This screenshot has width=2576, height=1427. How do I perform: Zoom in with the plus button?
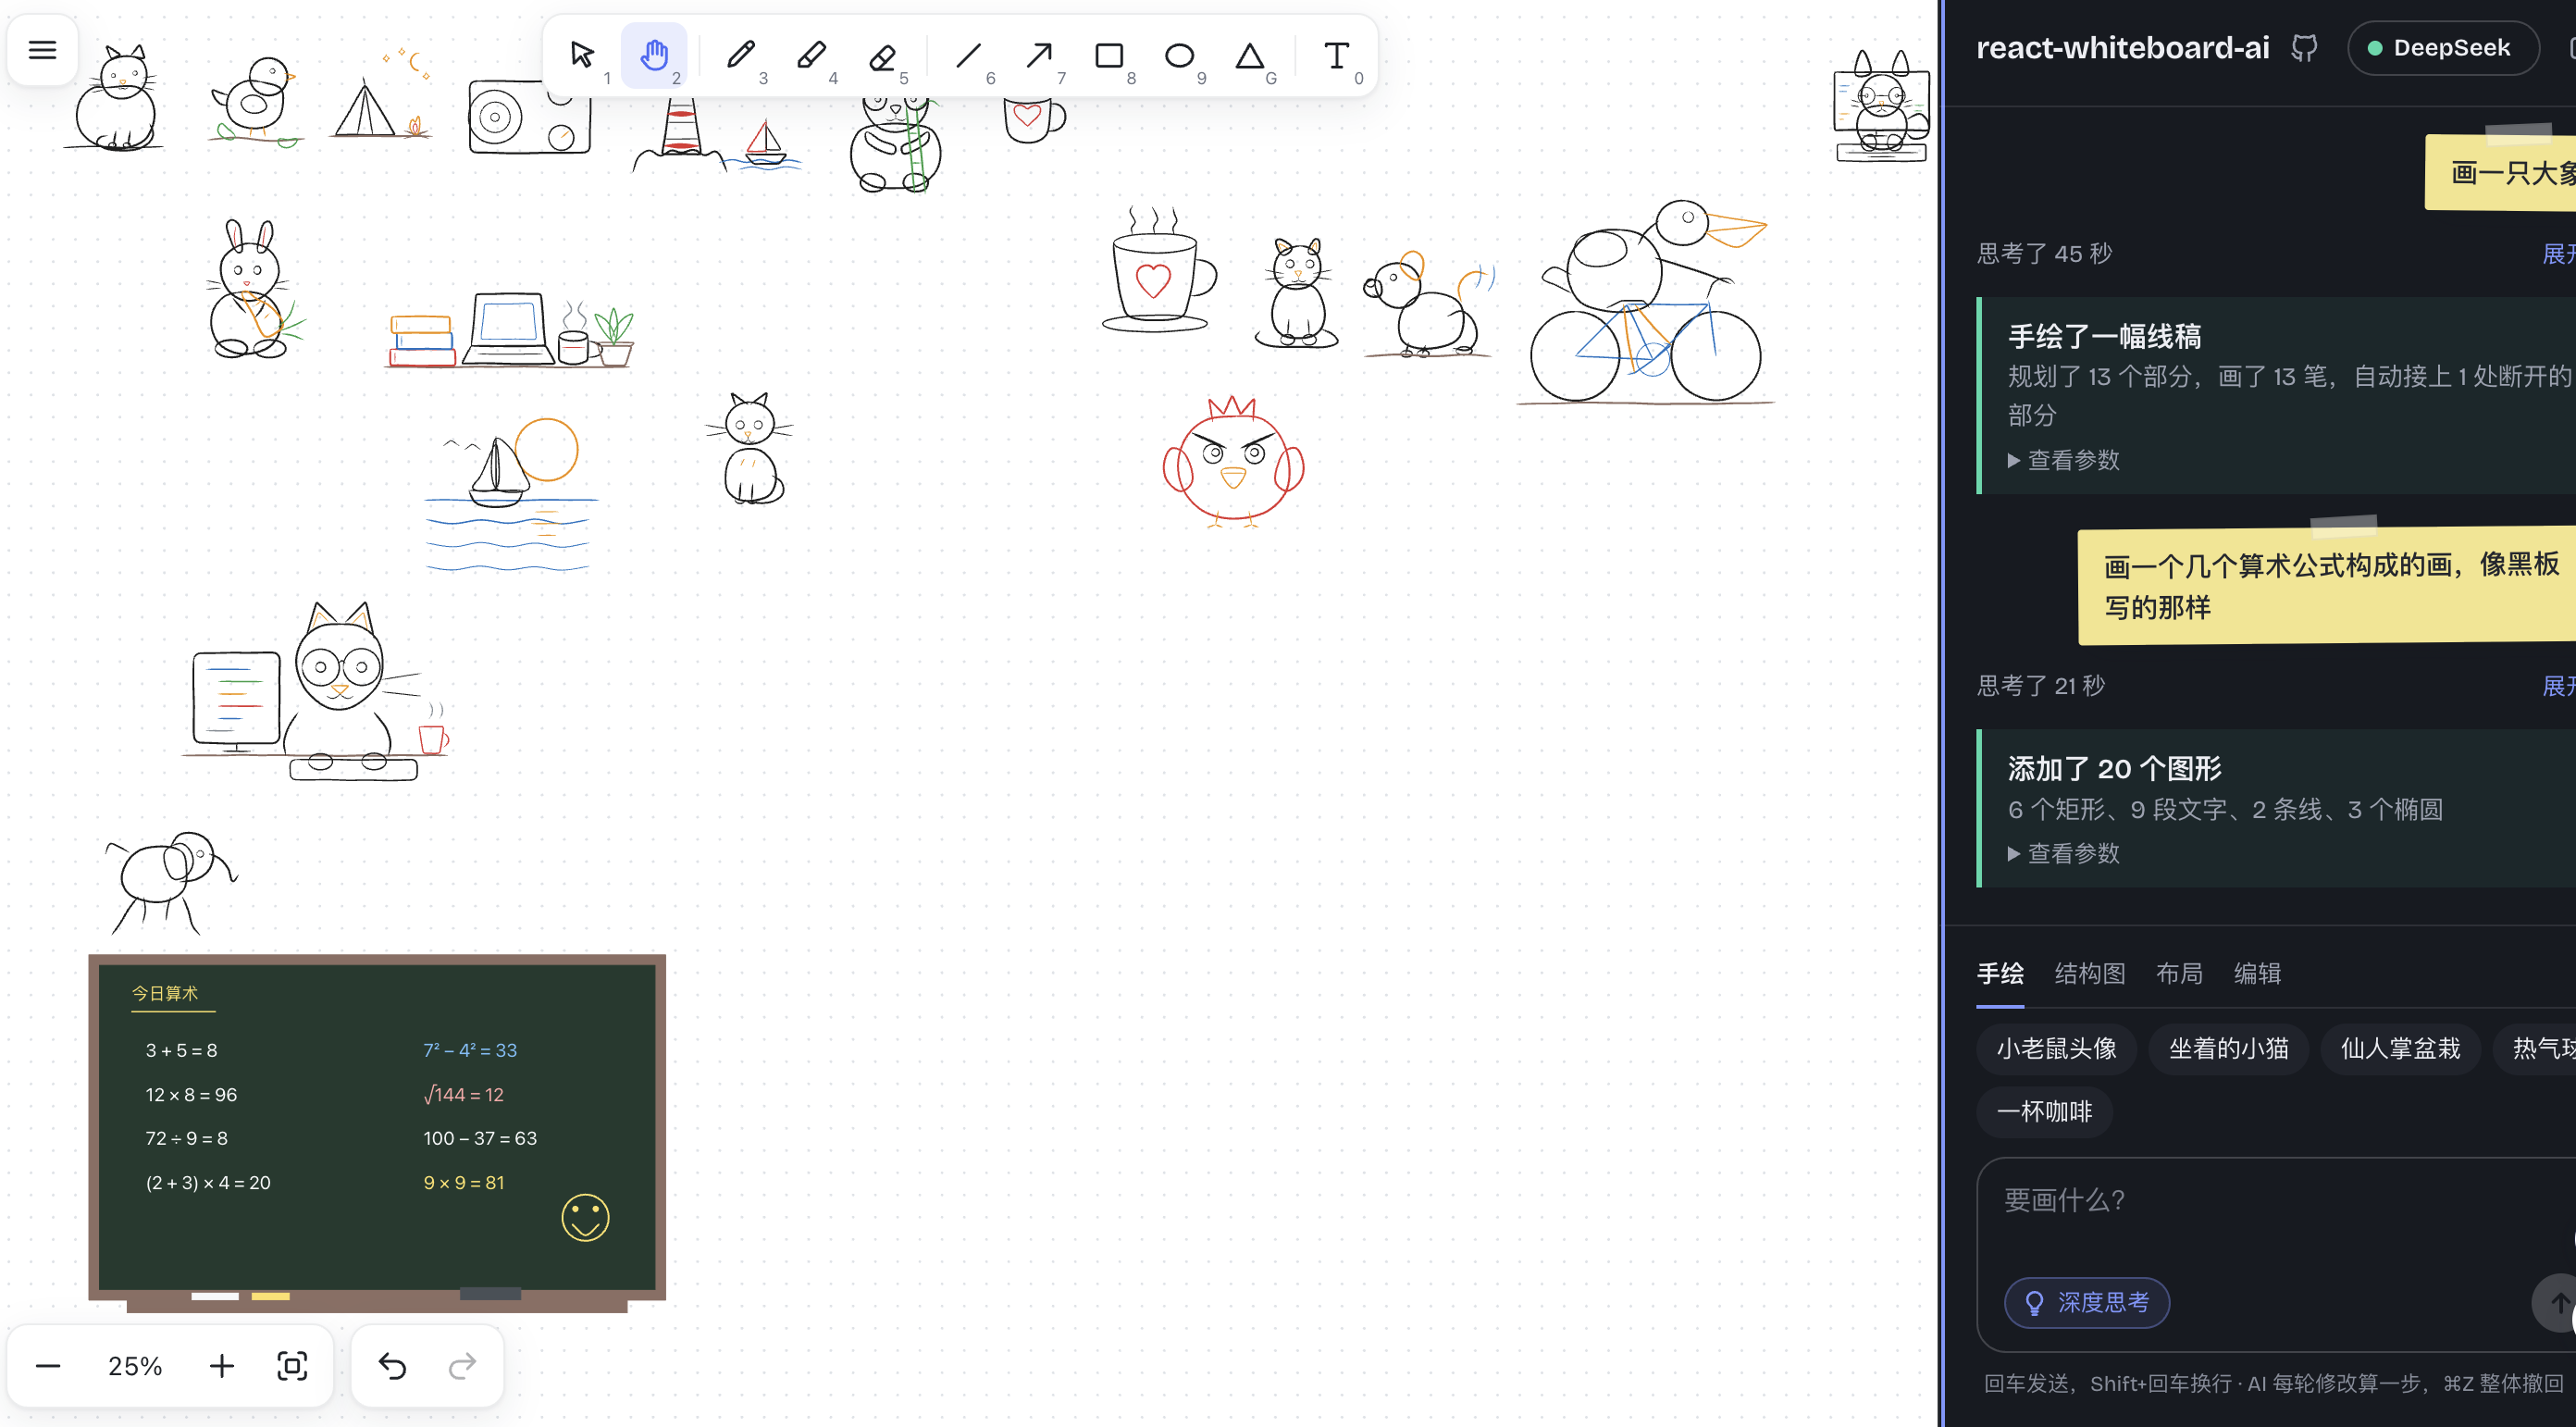[x=222, y=1366]
